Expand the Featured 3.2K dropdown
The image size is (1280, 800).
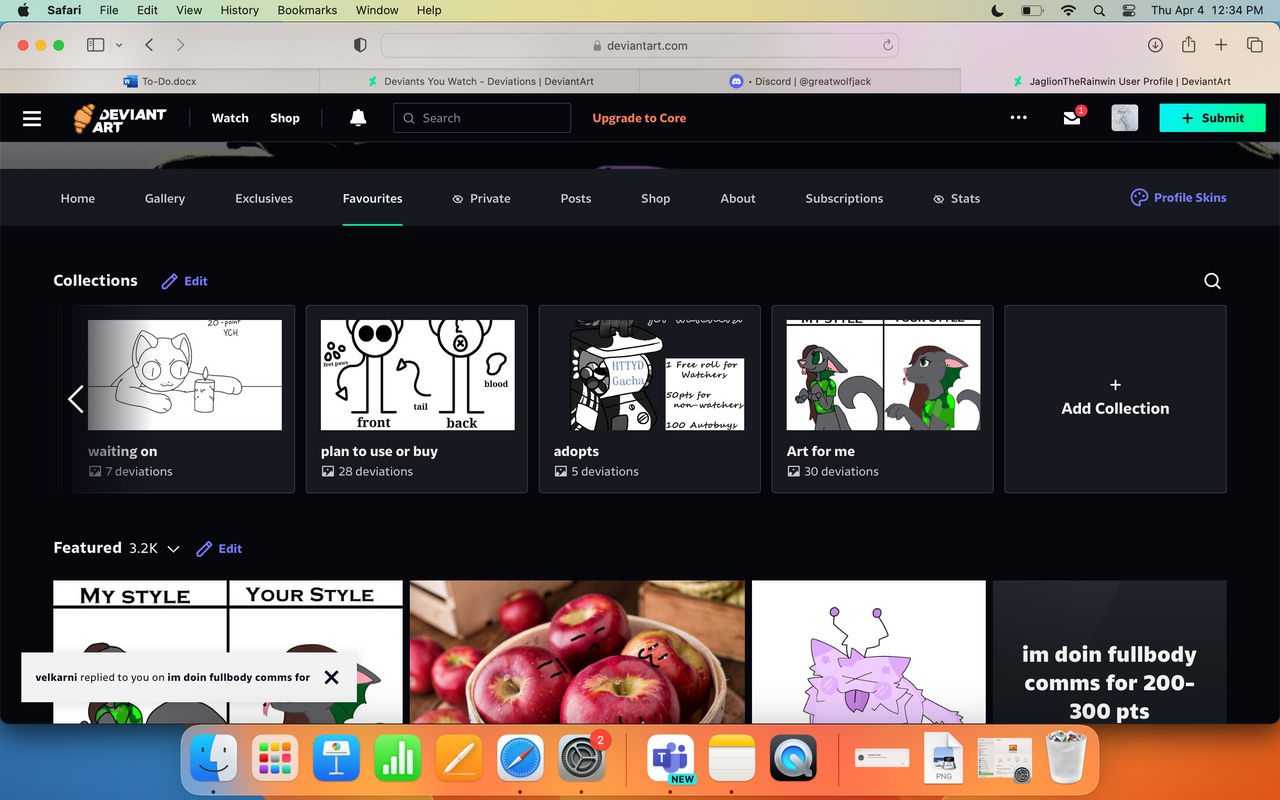tap(173, 549)
